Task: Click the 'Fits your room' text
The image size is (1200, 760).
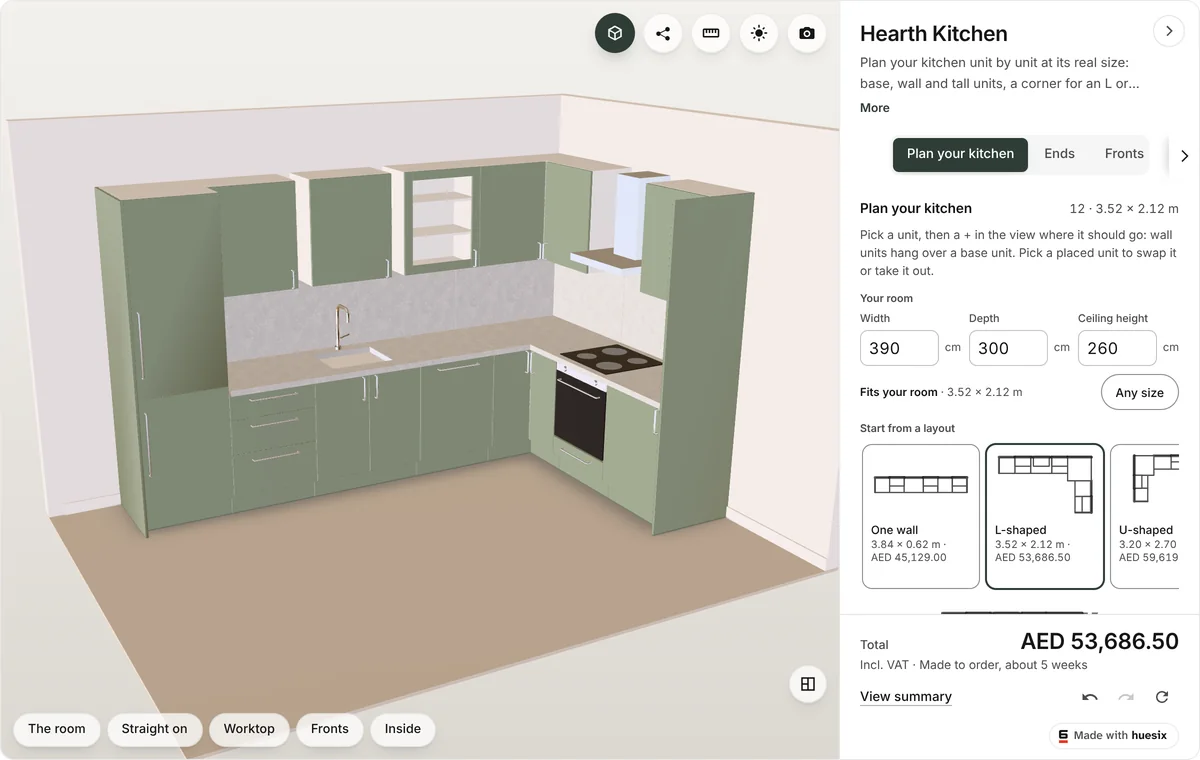Action: pyautogui.click(x=899, y=392)
